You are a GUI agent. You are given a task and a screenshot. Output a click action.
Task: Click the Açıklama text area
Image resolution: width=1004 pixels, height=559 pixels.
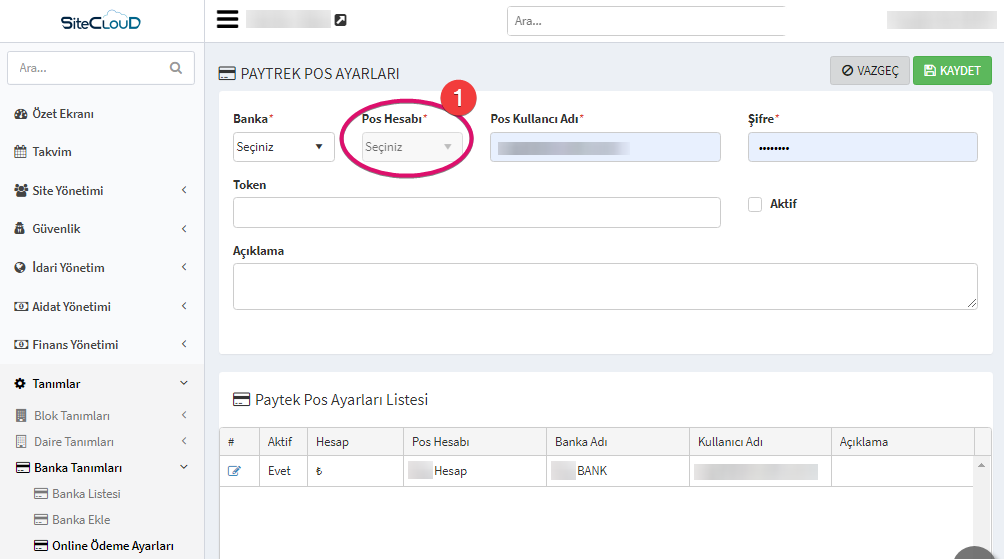click(x=605, y=286)
